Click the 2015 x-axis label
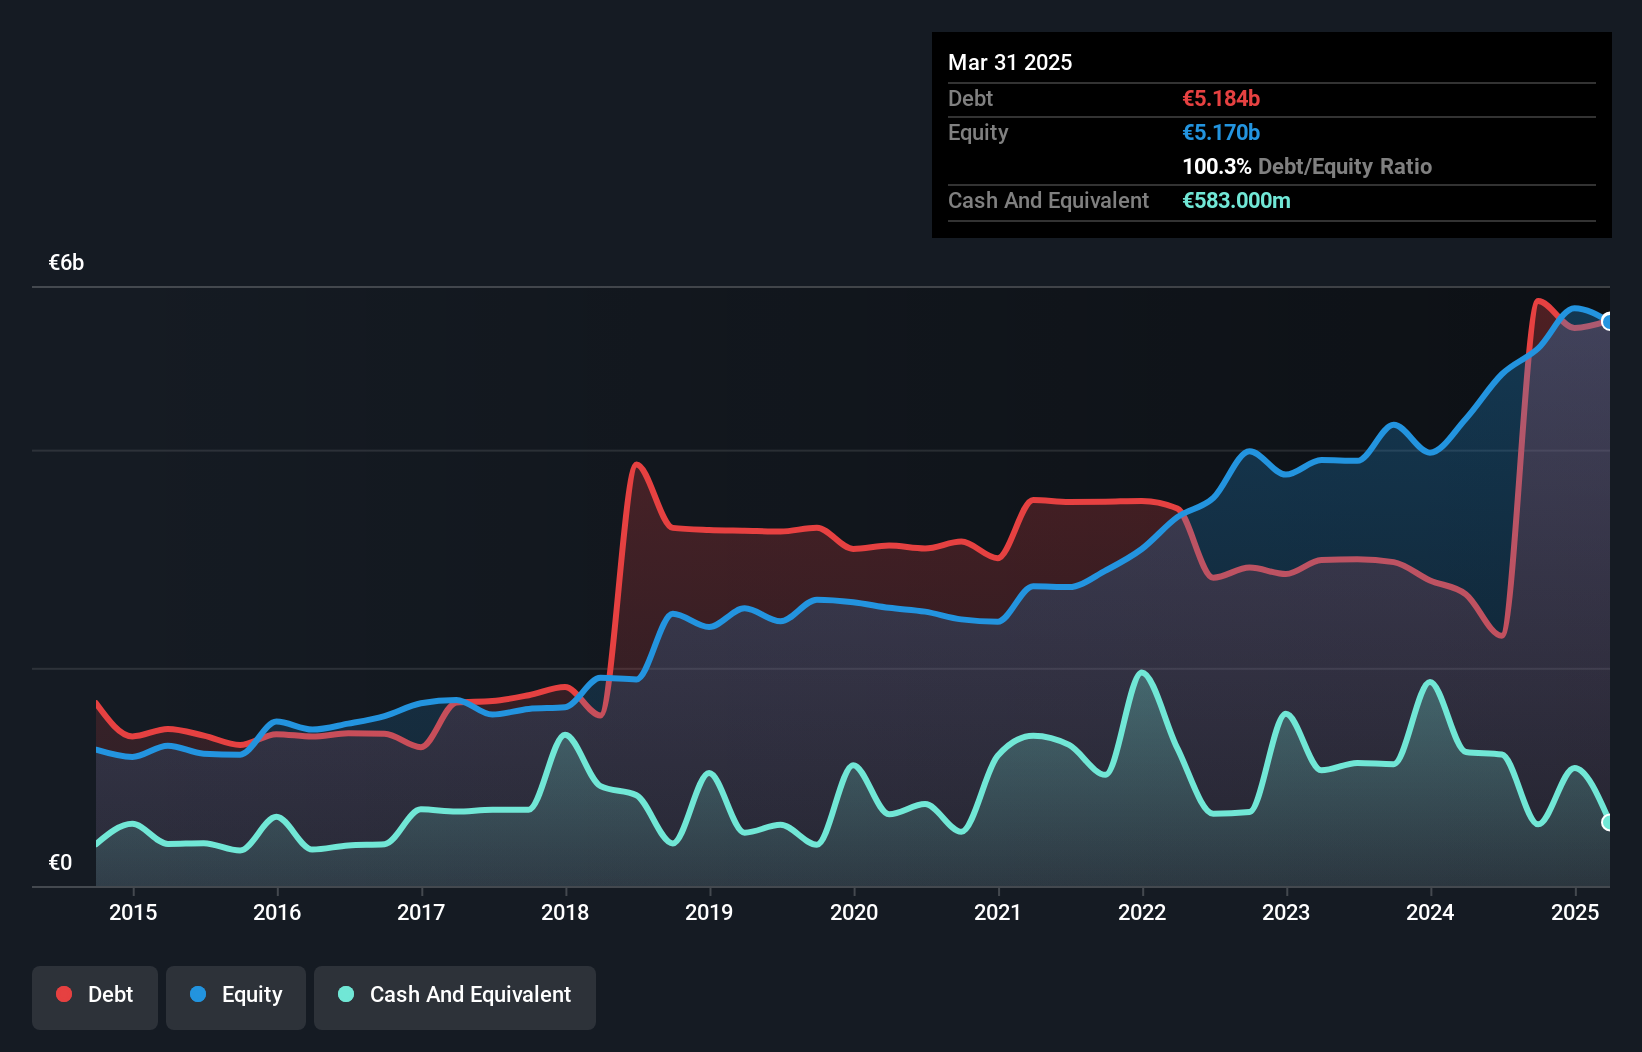 coord(133,912)
